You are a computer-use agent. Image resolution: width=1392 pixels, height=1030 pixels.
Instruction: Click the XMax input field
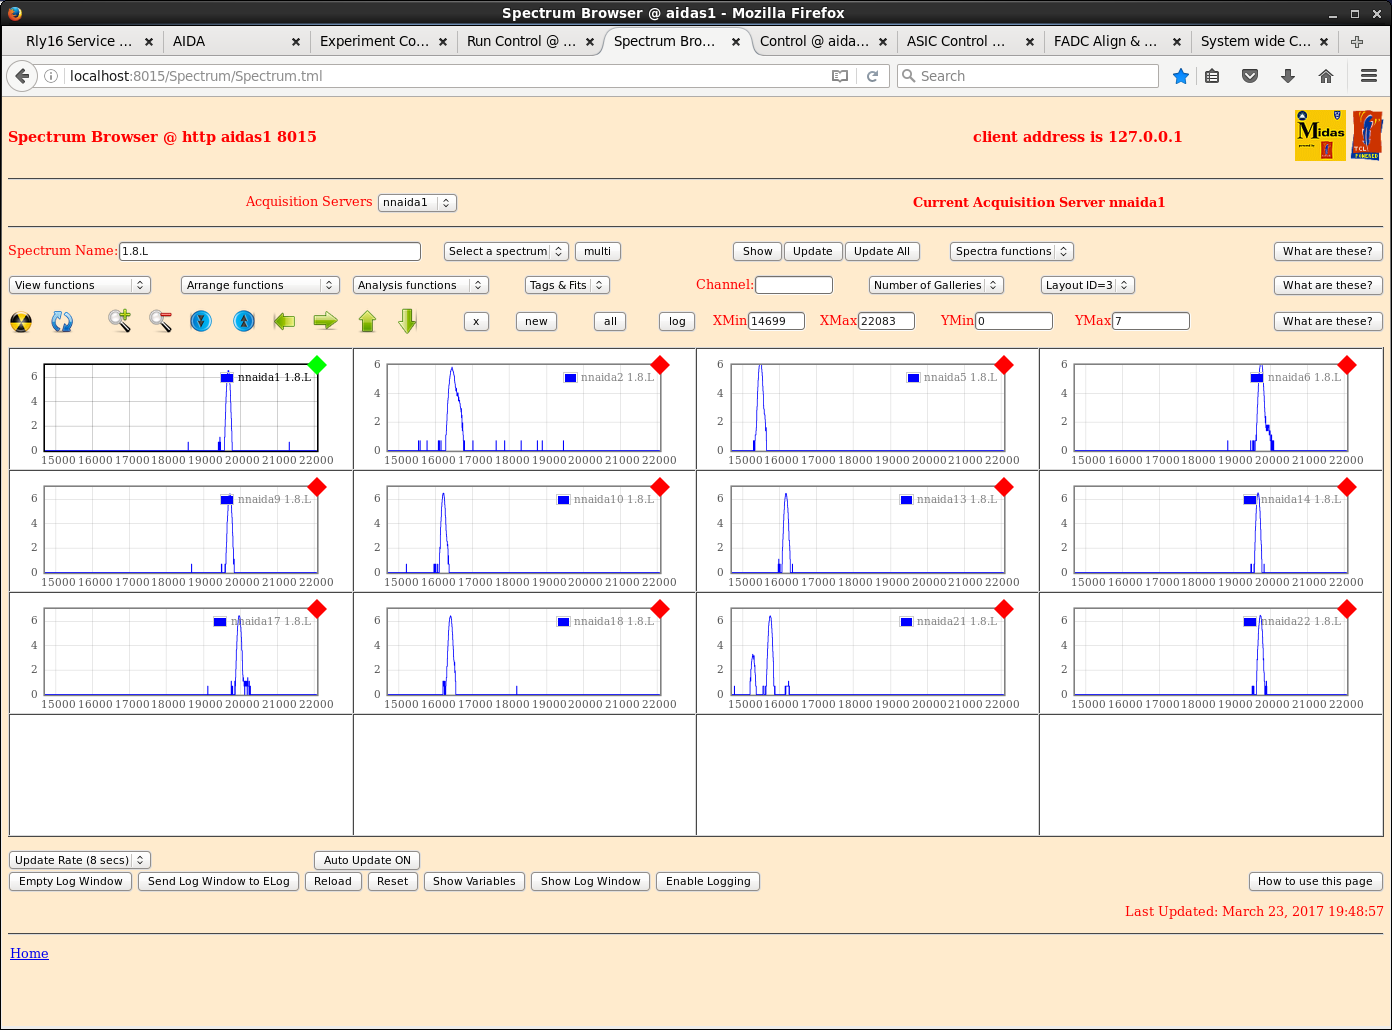click(x=886, y=321)
